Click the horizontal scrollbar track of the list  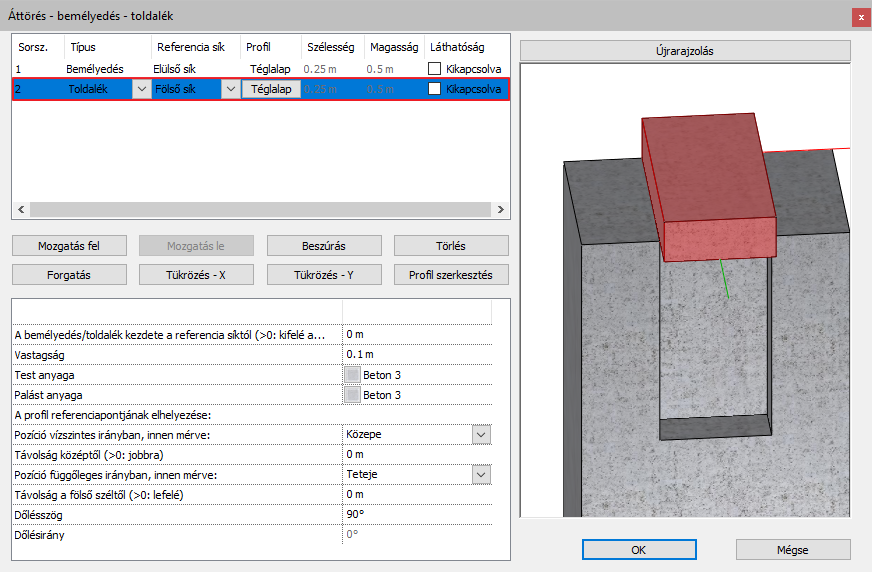[260, 210]
